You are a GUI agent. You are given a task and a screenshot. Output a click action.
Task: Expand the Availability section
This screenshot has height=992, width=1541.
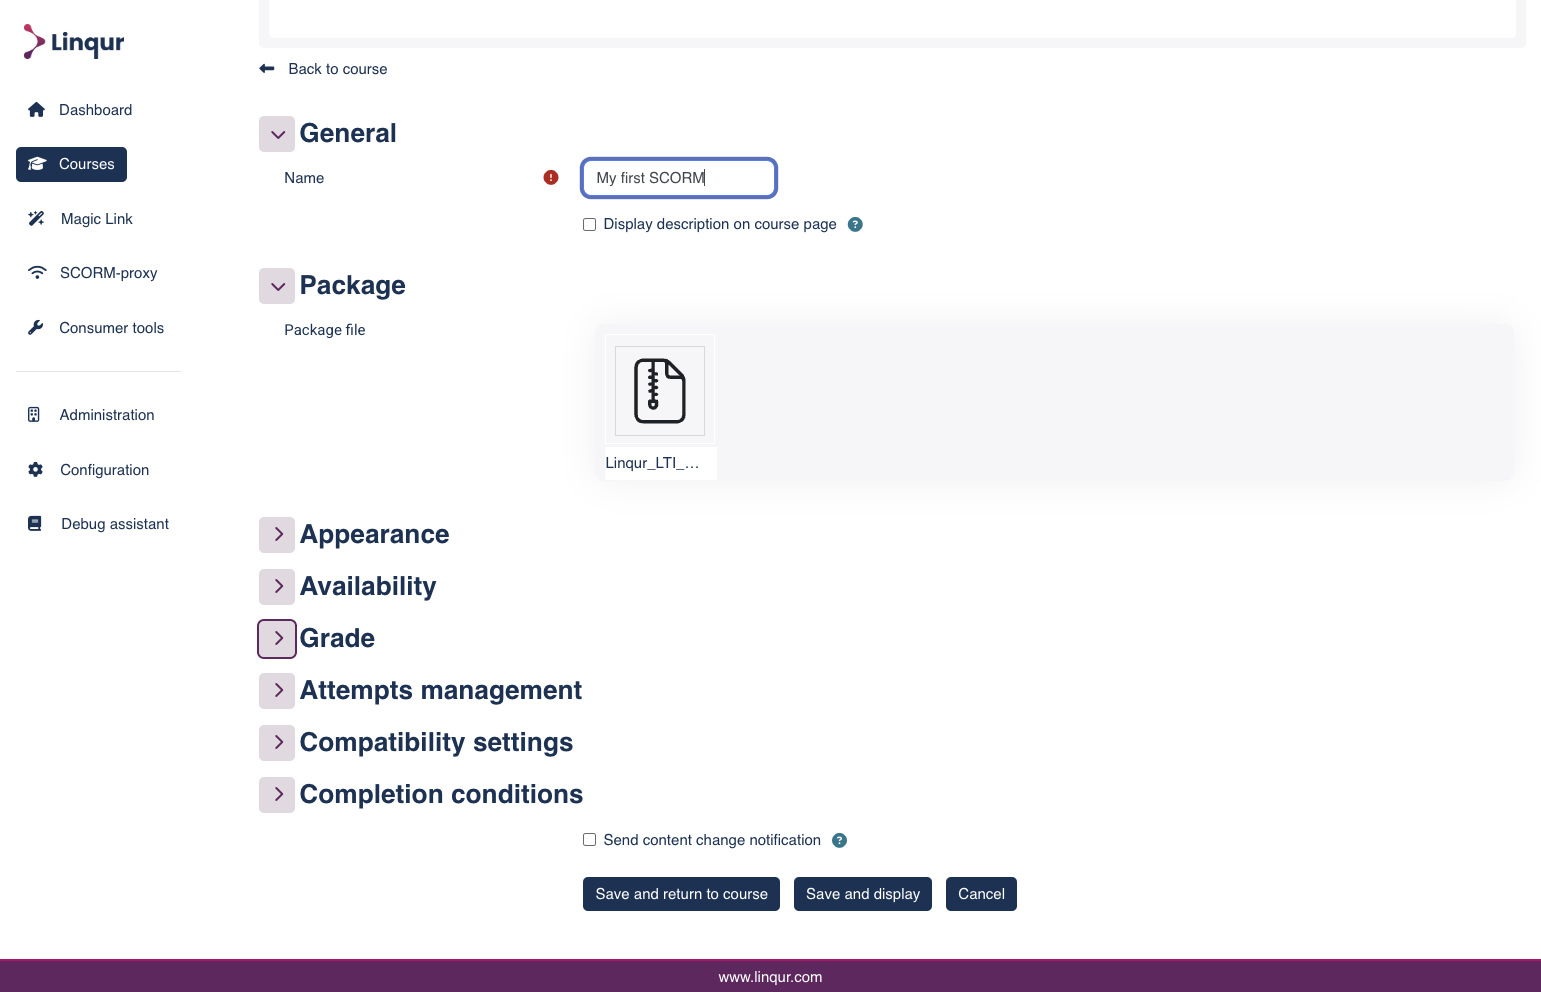click(277, 587)
